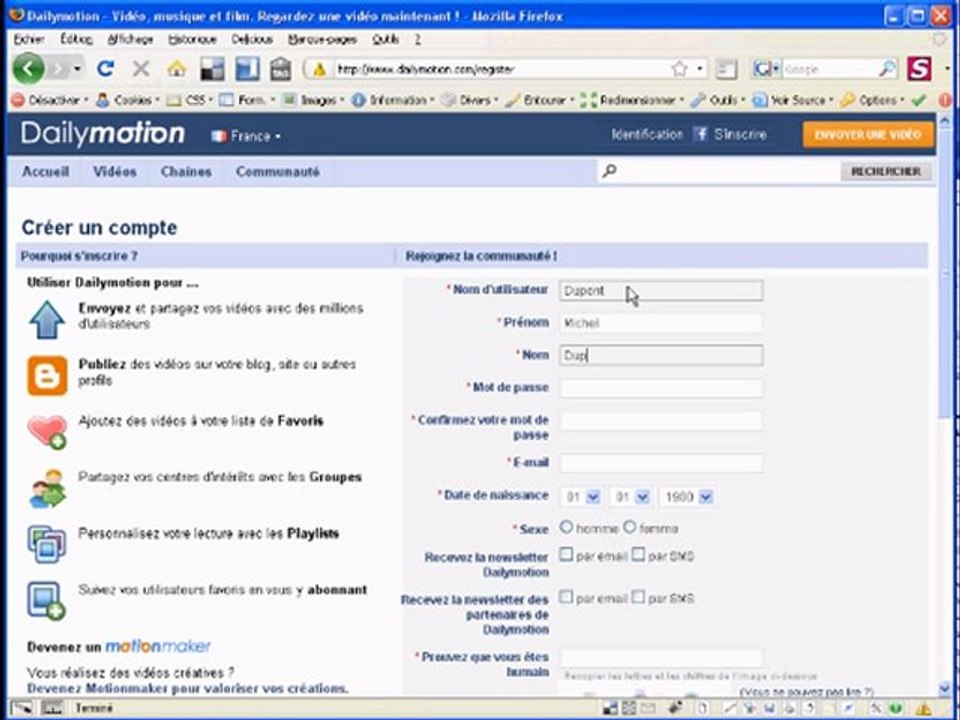Click the Dailymotion logo
960x720 pixels.
point(102,133)
